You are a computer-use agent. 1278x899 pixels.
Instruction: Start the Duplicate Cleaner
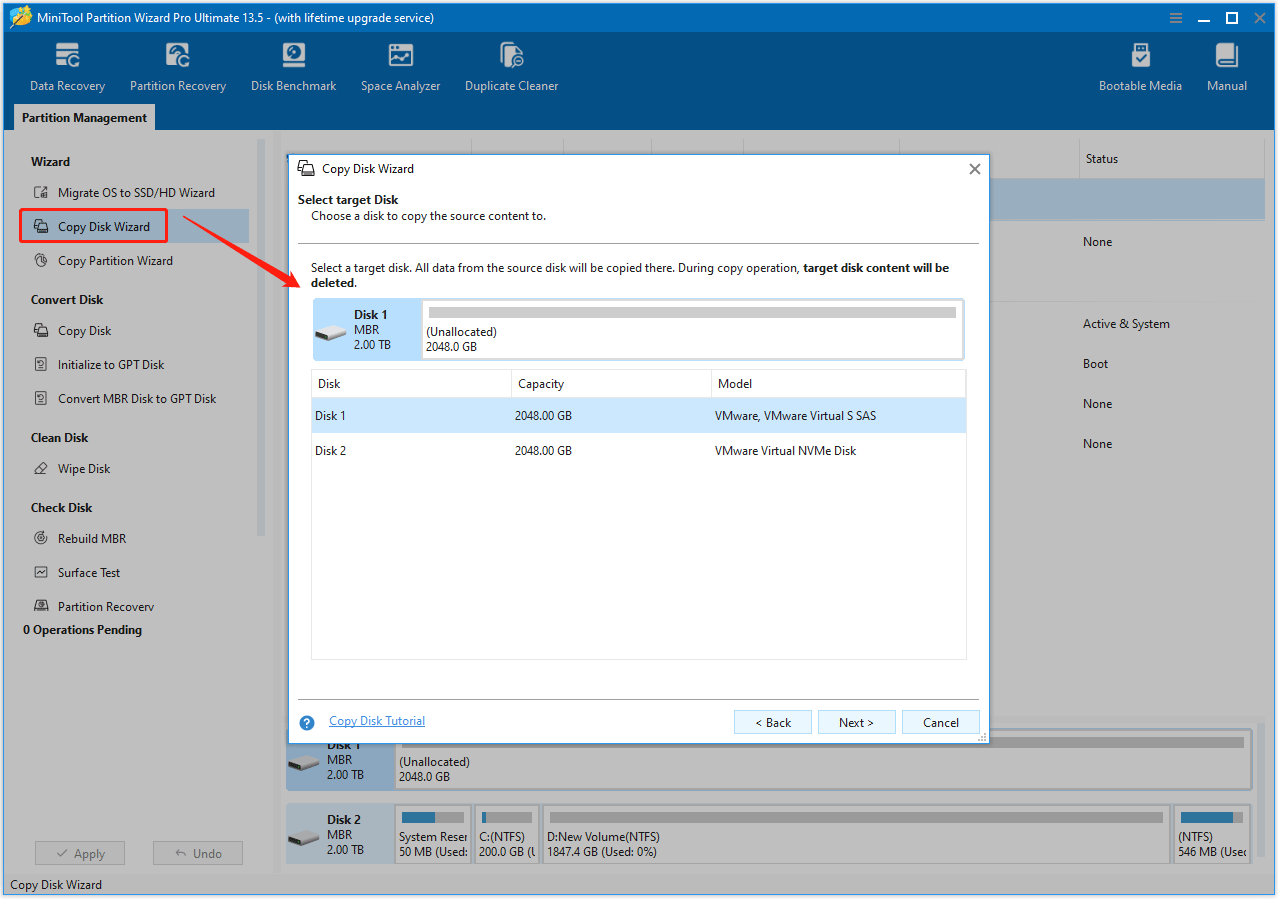tap(511, 65)
